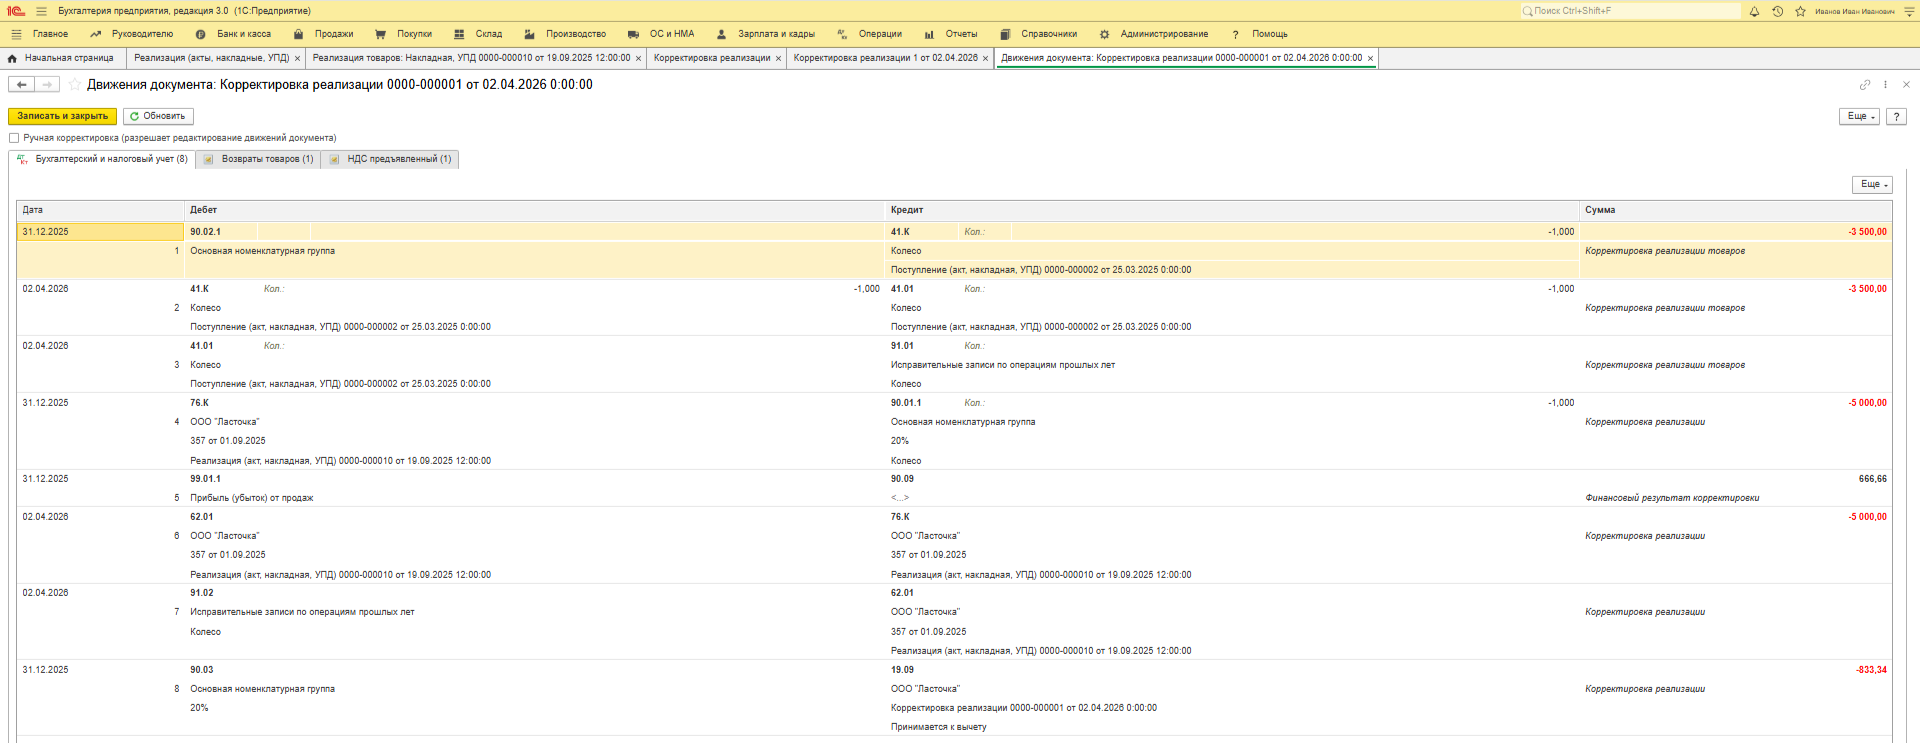
Task: Expand the upper Еще dropdown
Action: 1859,117
